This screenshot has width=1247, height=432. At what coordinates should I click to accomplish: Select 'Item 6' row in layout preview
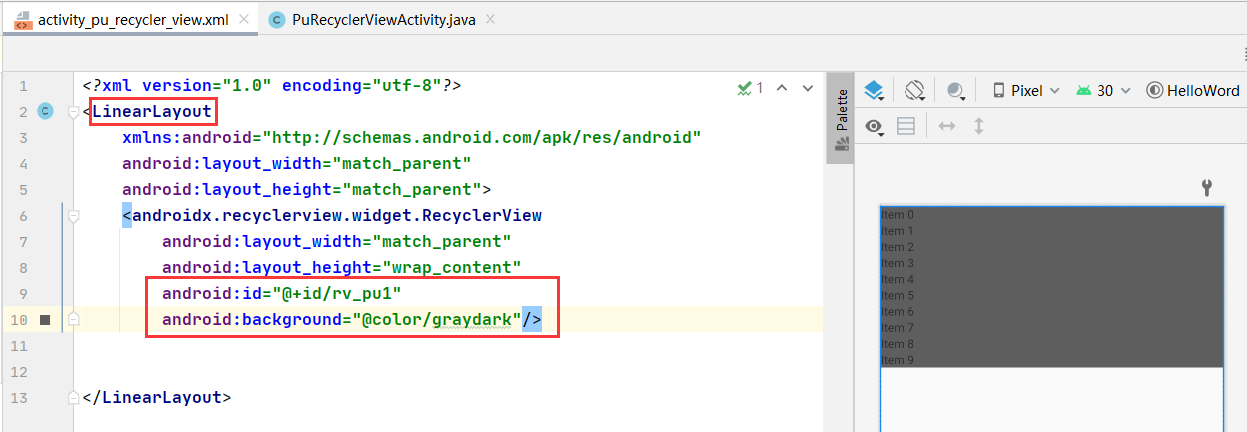(x=1051, y=312)
